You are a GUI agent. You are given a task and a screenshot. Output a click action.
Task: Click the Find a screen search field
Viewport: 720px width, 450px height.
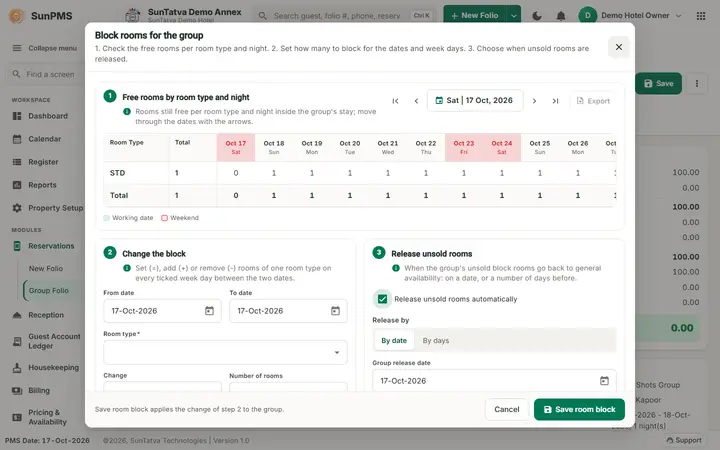46,74
